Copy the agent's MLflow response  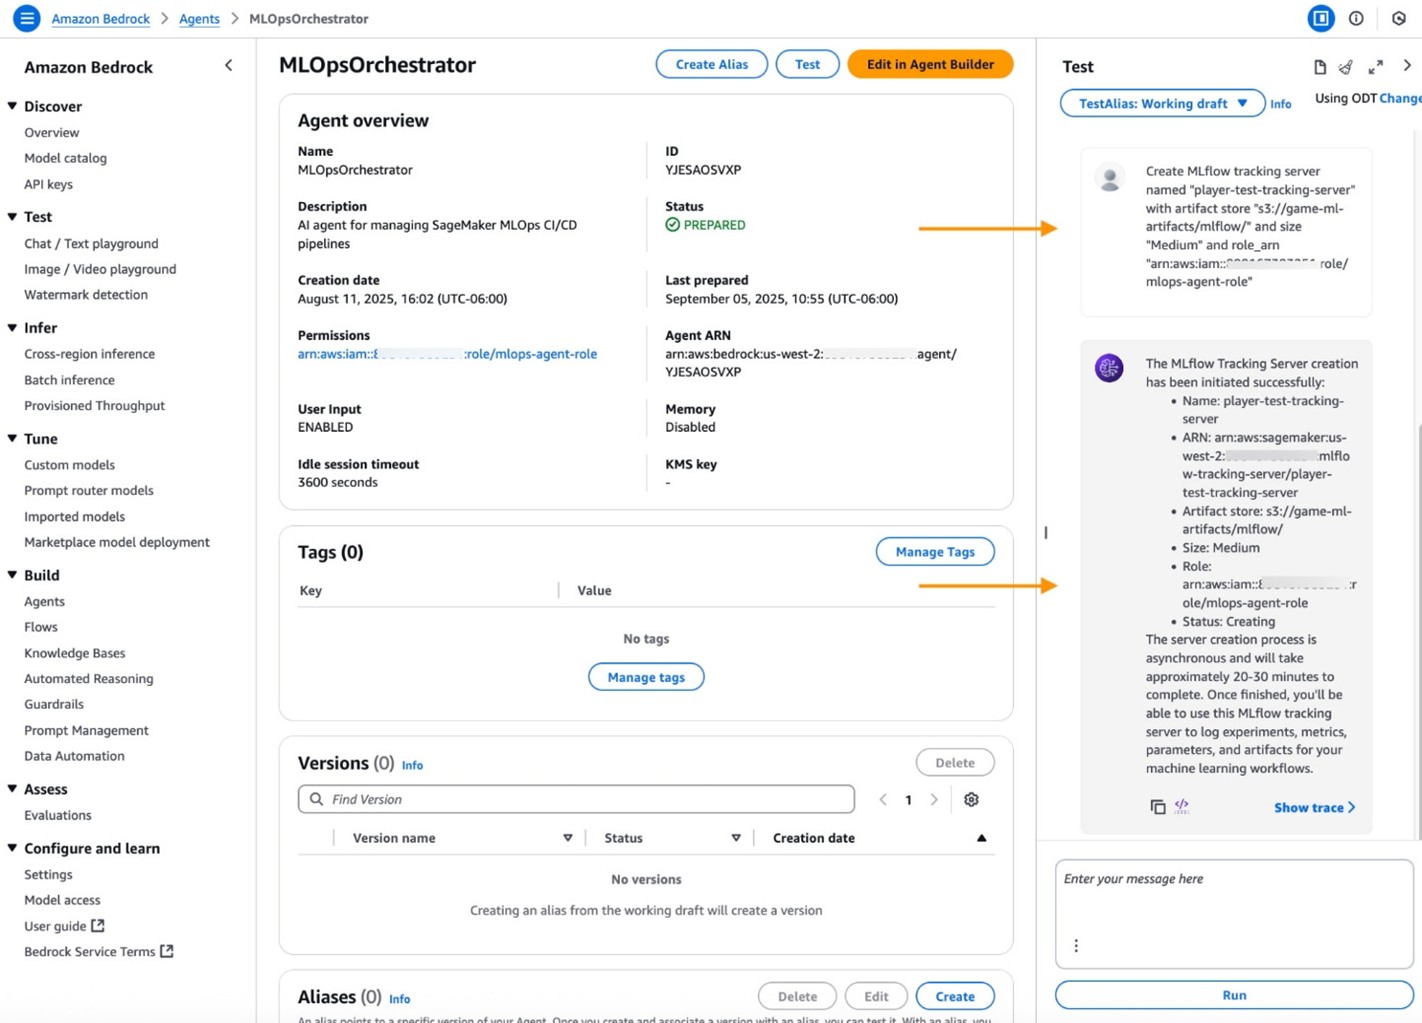click(x=1157, y=806)
